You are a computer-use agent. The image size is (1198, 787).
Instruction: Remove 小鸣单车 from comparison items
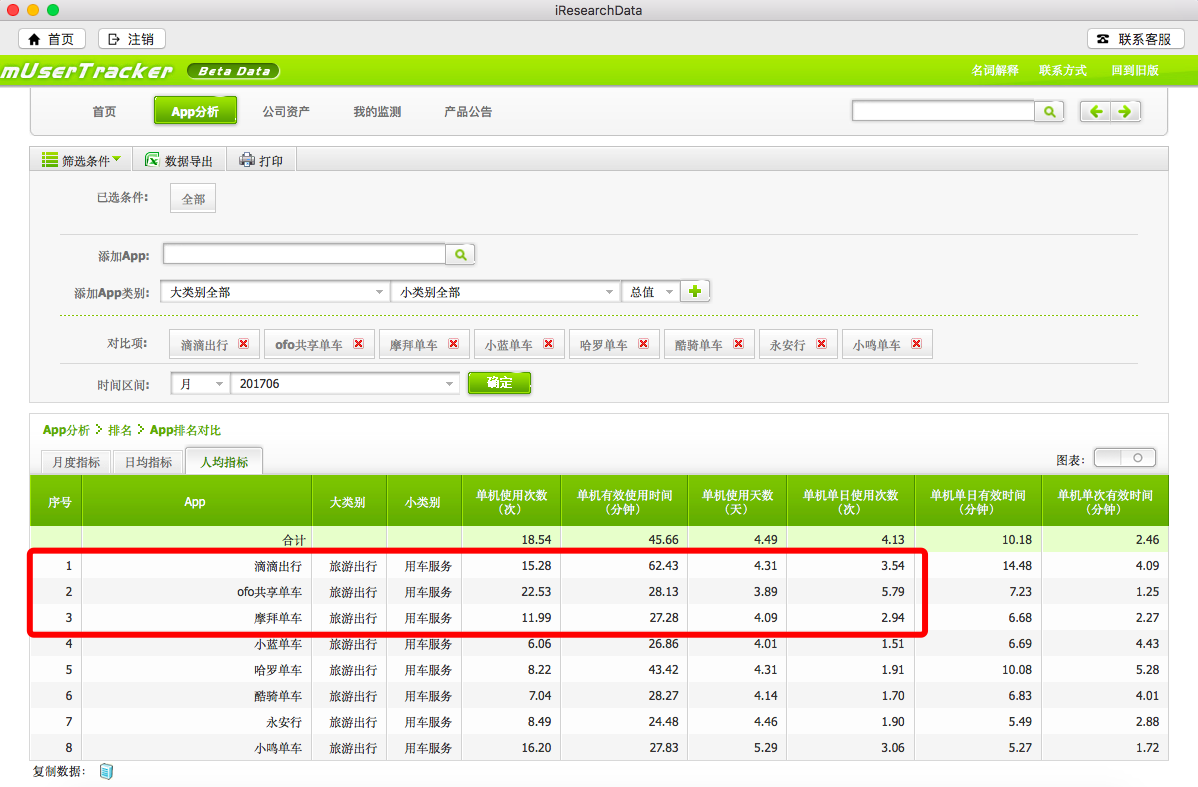click(x=917, y=344)
